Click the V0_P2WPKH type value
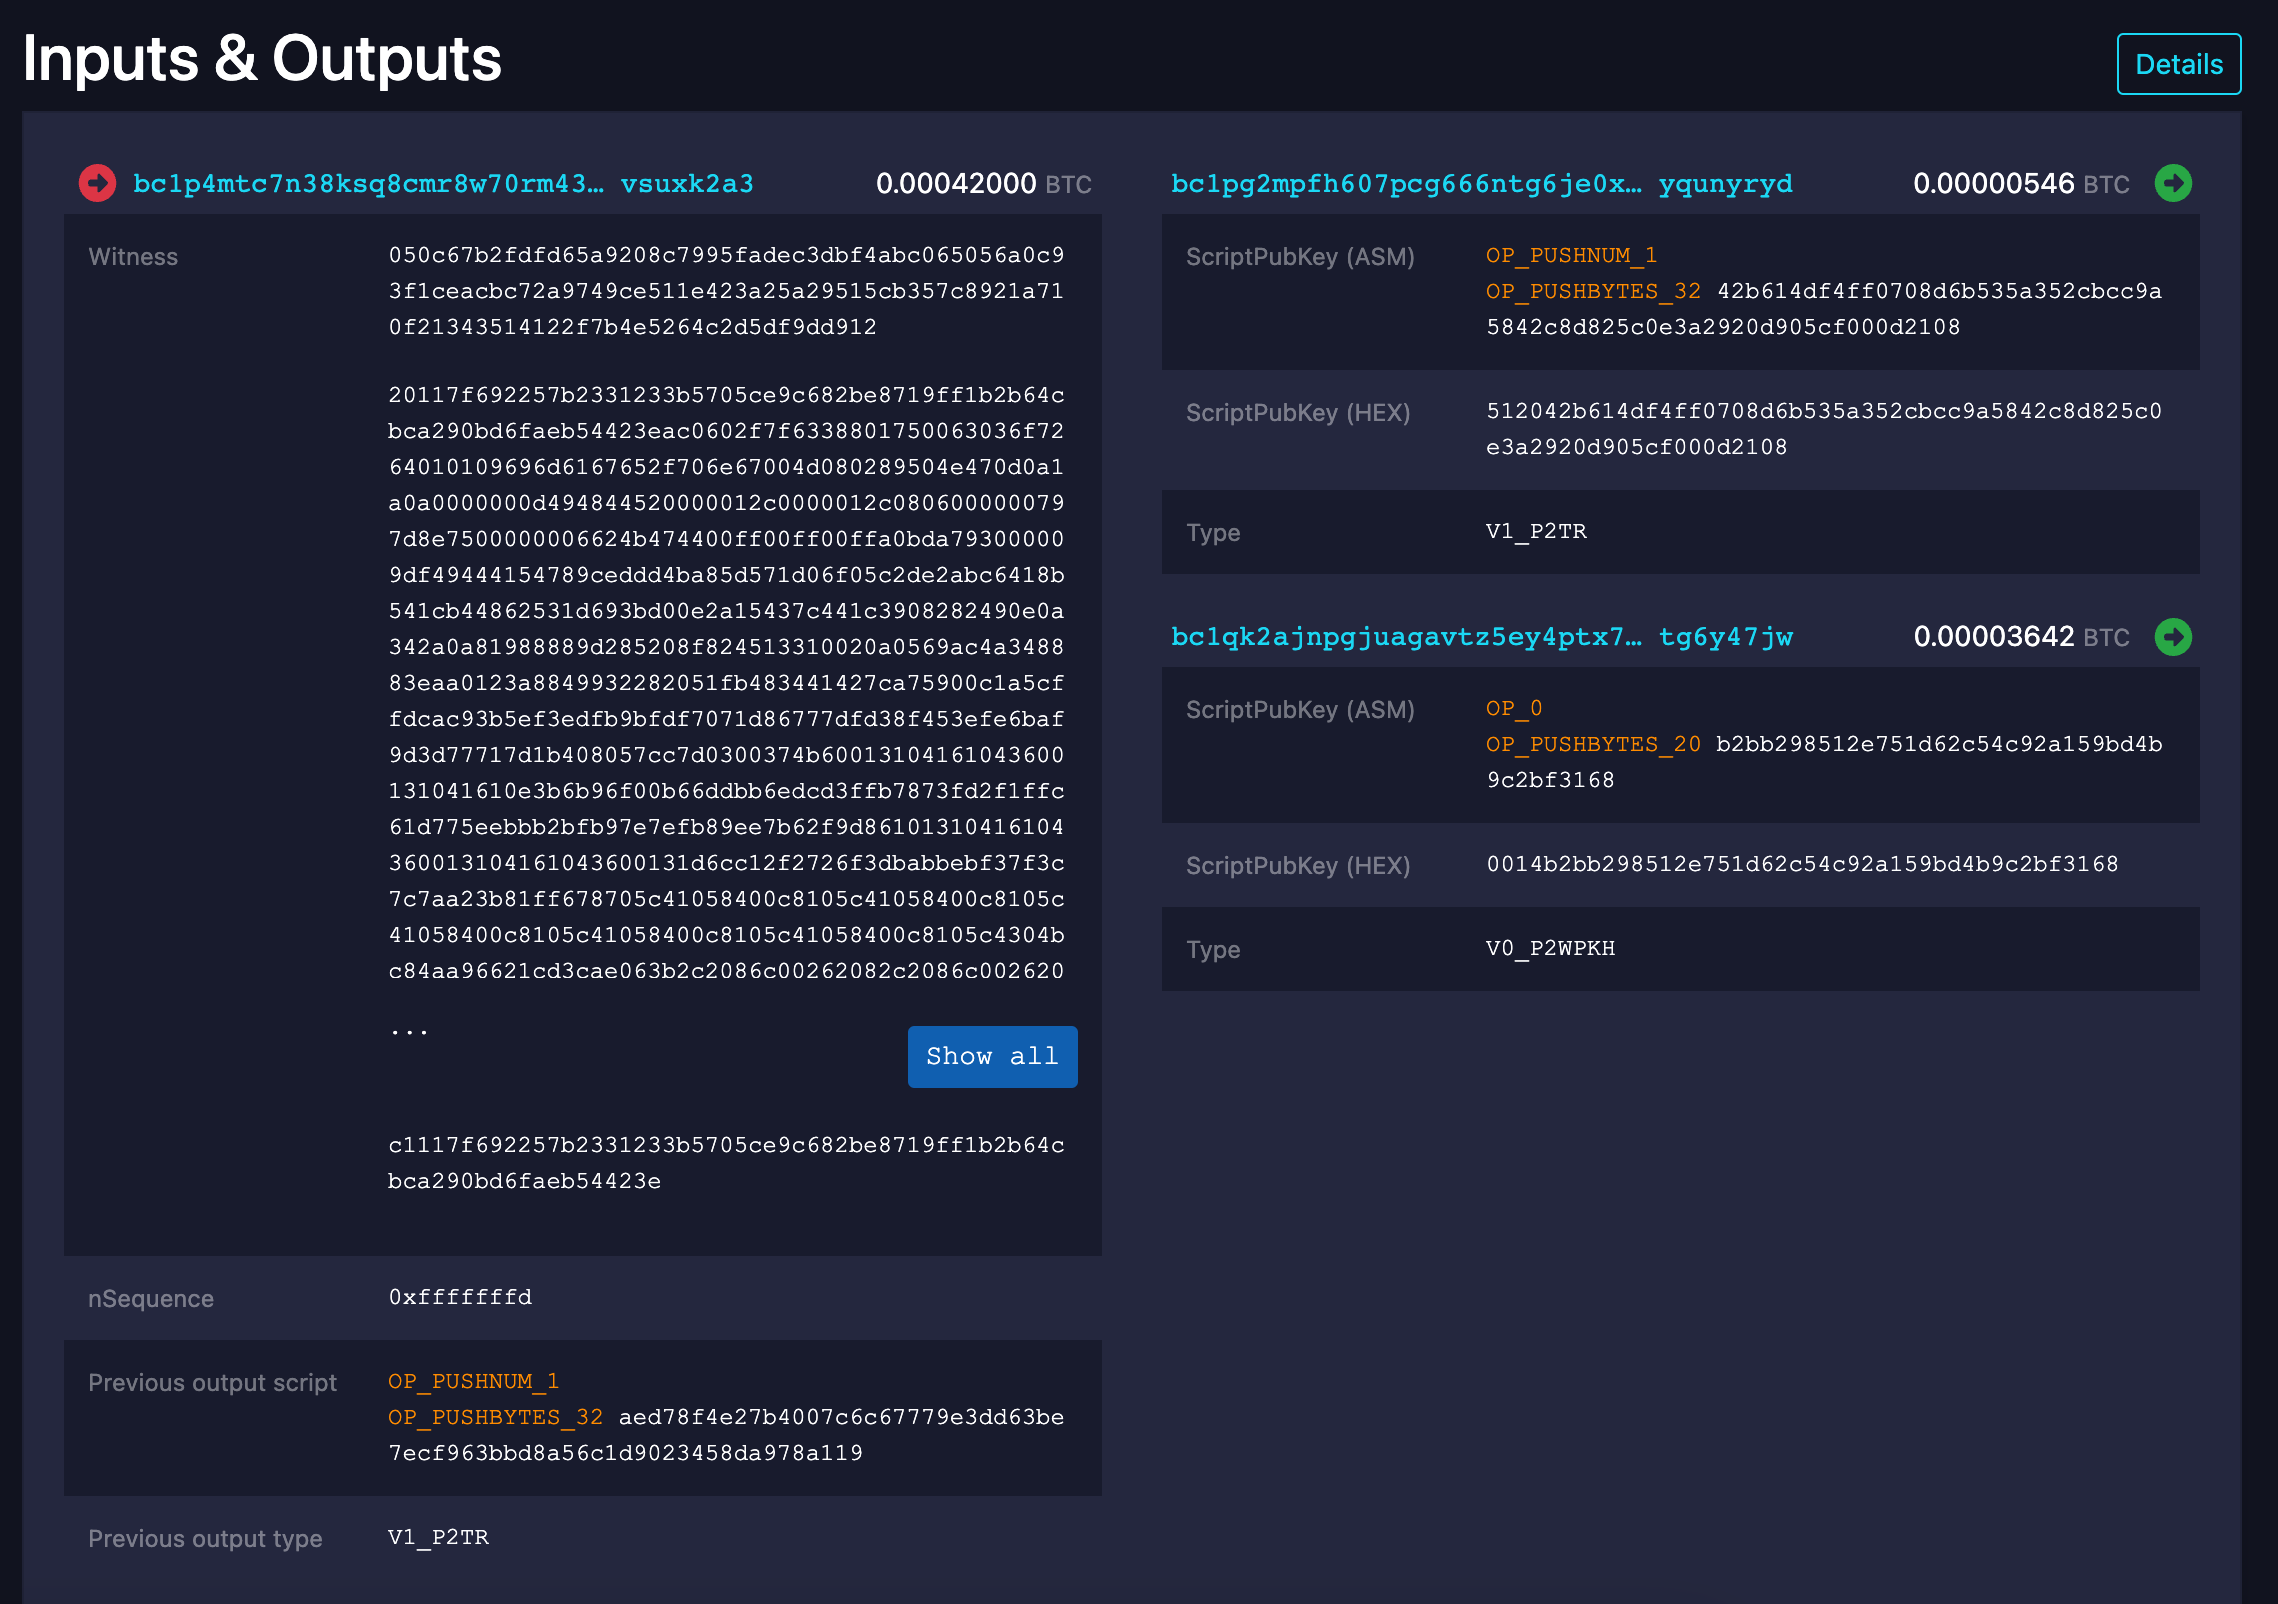 1550,948
